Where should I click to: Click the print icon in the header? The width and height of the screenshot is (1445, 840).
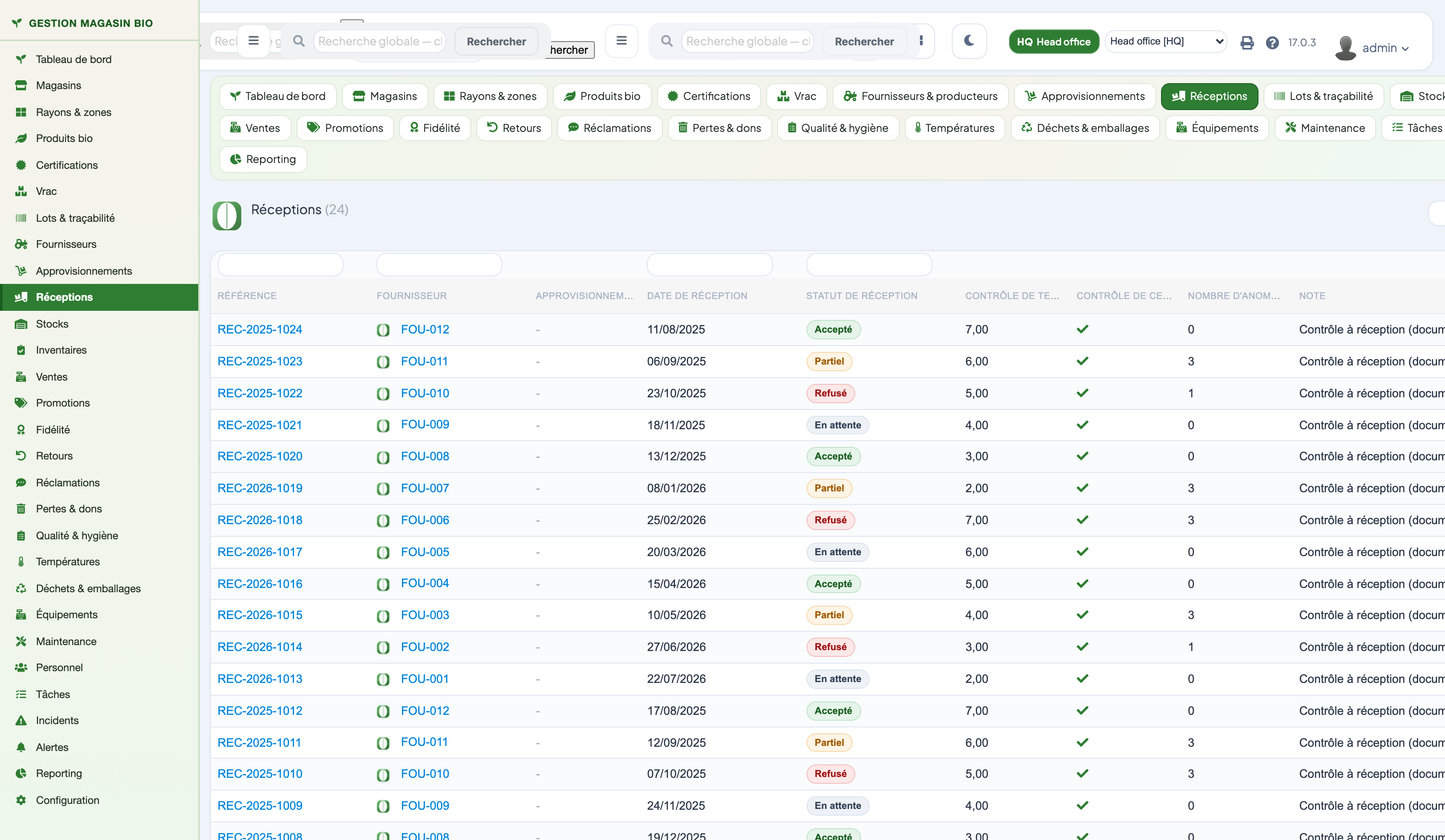click(x=1247, y=42)
